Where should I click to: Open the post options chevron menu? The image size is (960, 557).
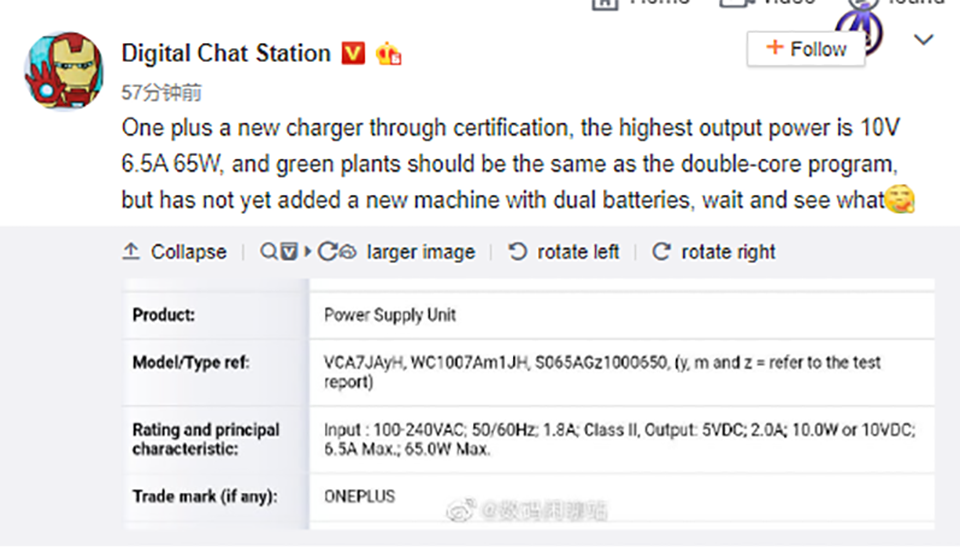(x=923, y=40)
